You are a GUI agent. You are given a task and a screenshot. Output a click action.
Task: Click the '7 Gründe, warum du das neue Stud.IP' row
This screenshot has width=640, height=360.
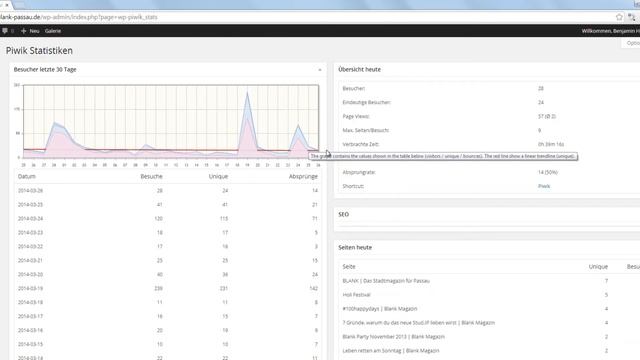(418, 322)
